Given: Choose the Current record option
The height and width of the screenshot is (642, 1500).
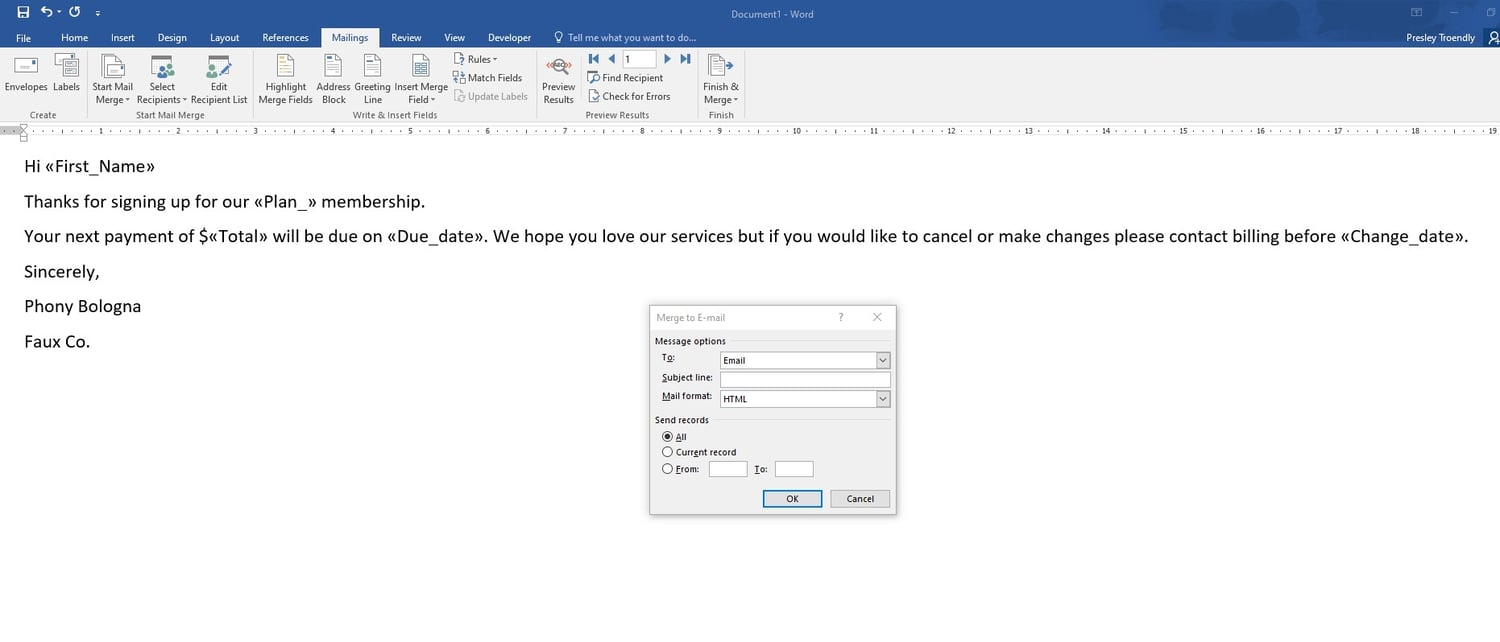Looking at the screenshot, I should coord(667,452).
